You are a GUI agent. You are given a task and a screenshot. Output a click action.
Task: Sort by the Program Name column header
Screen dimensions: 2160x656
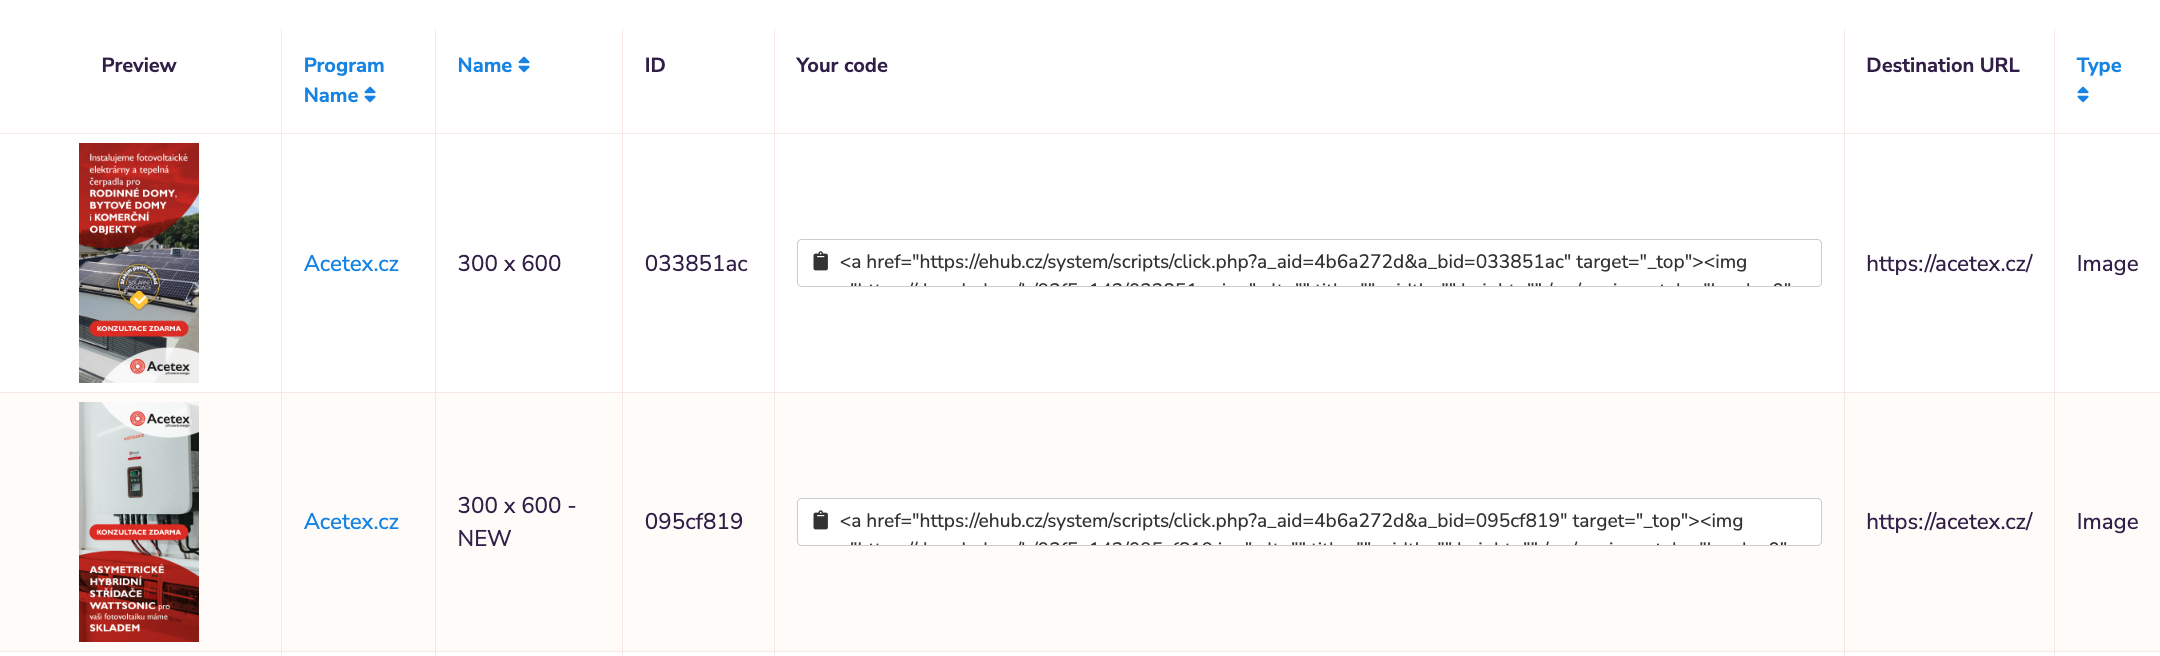(343, 80)
